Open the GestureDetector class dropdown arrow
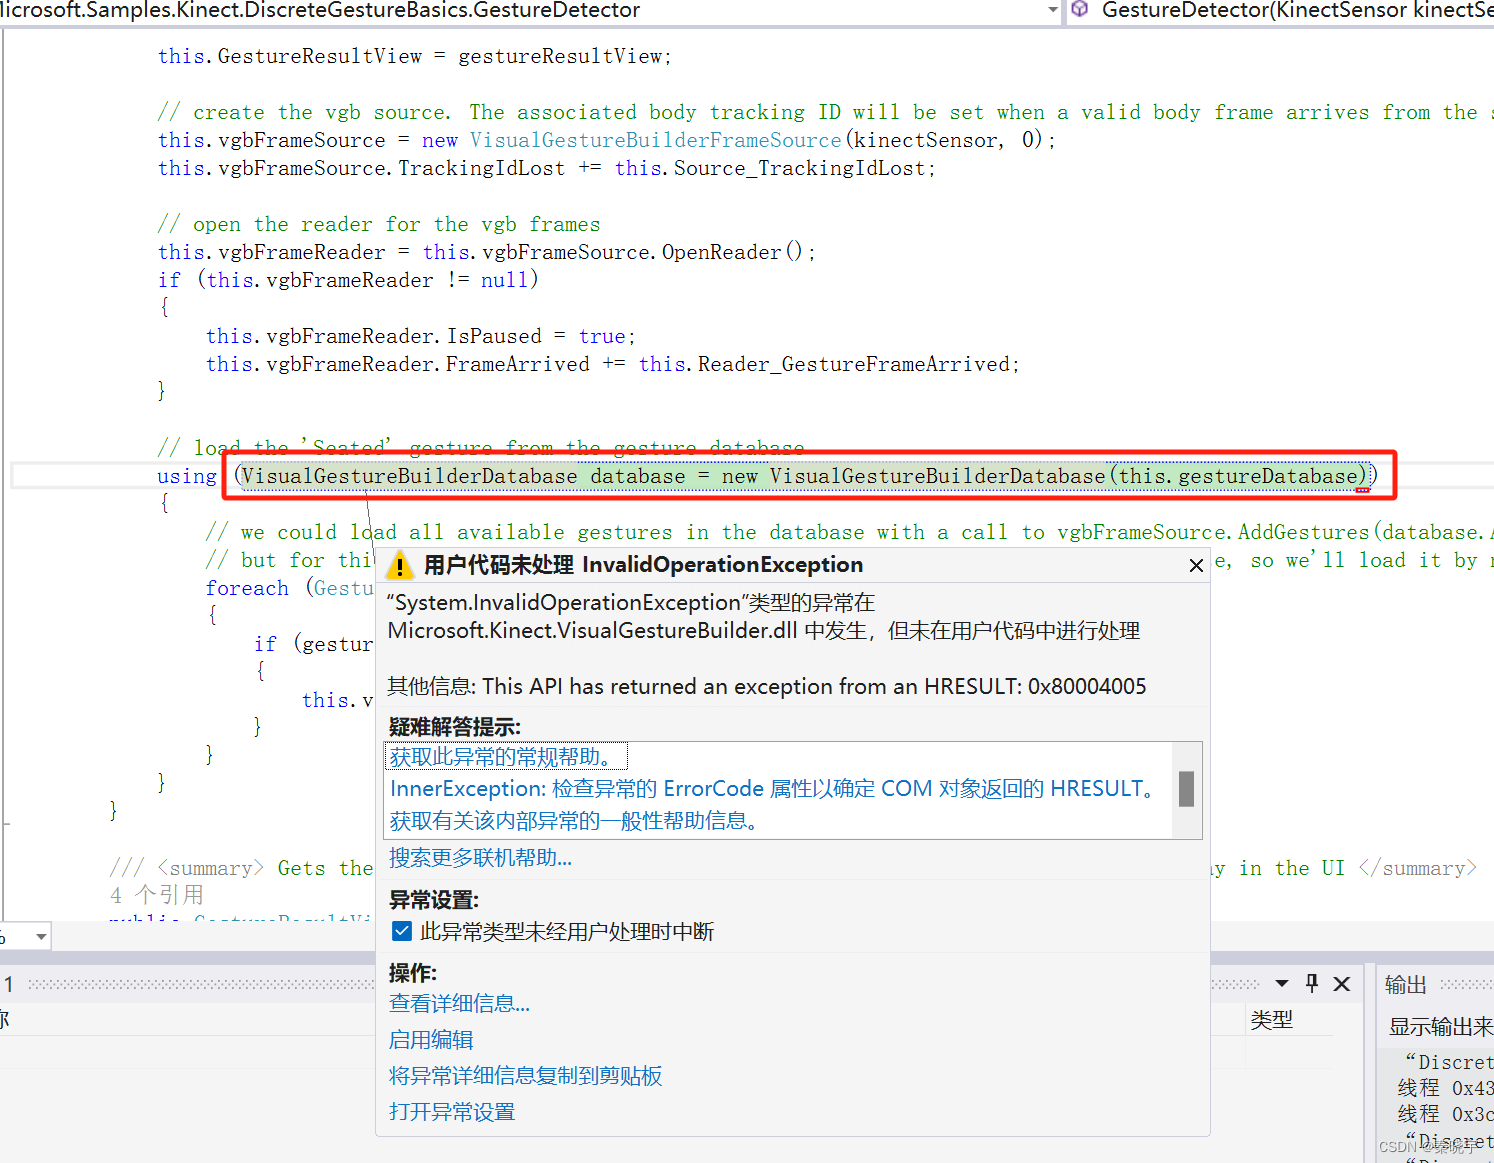Image resolution: width=1494 pixels, height=1163 pixels. click(1053, 10)
